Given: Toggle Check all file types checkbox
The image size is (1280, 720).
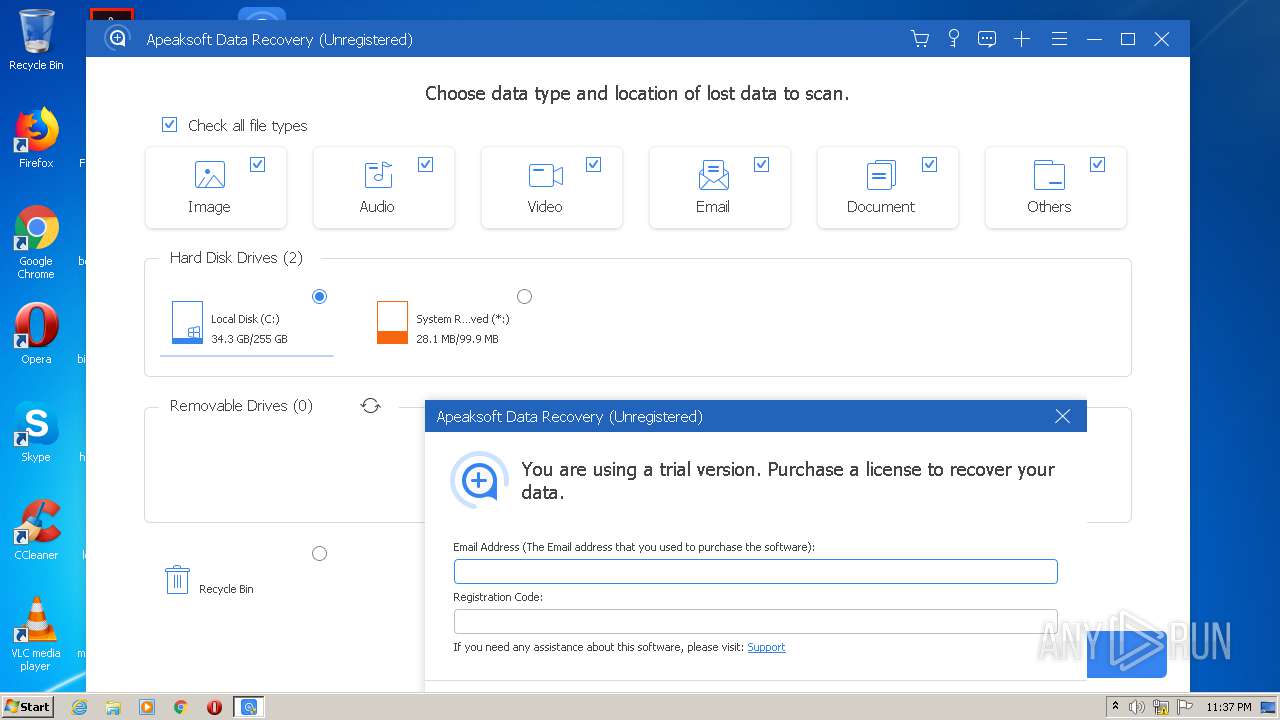Looking at the screenshot, I should pos(169,125).
